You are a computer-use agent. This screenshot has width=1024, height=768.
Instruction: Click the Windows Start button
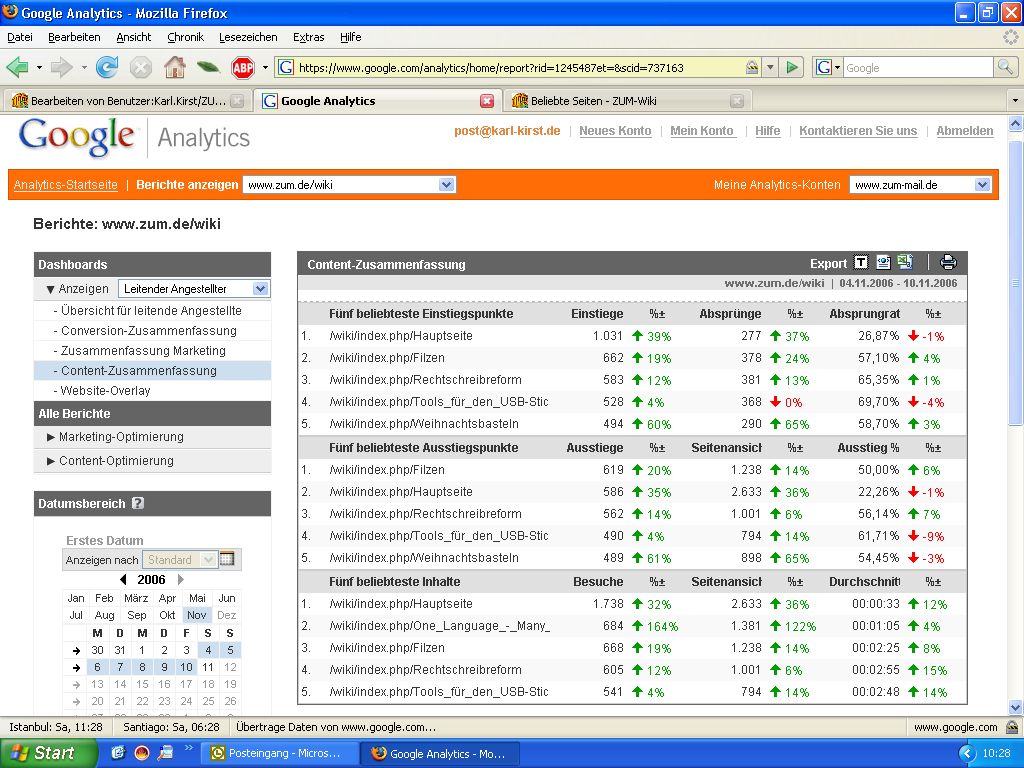pos(43,753)
